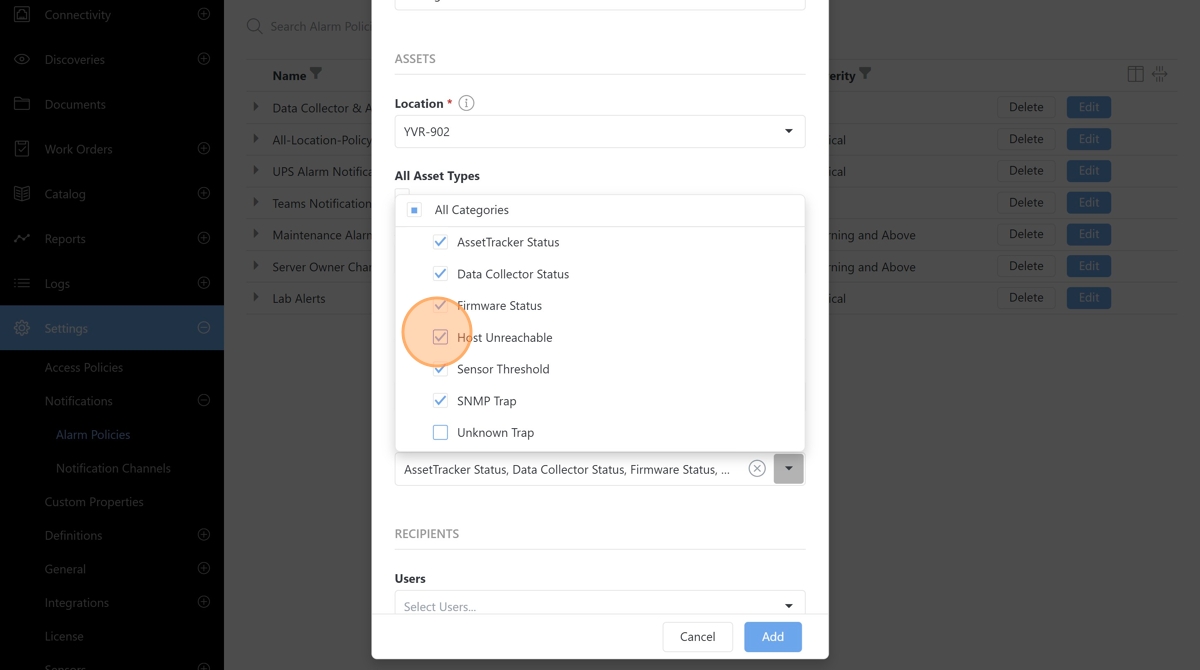This screenshot has width=1200, height=670.
Task: Click the Add button
Action: [772, 637]
